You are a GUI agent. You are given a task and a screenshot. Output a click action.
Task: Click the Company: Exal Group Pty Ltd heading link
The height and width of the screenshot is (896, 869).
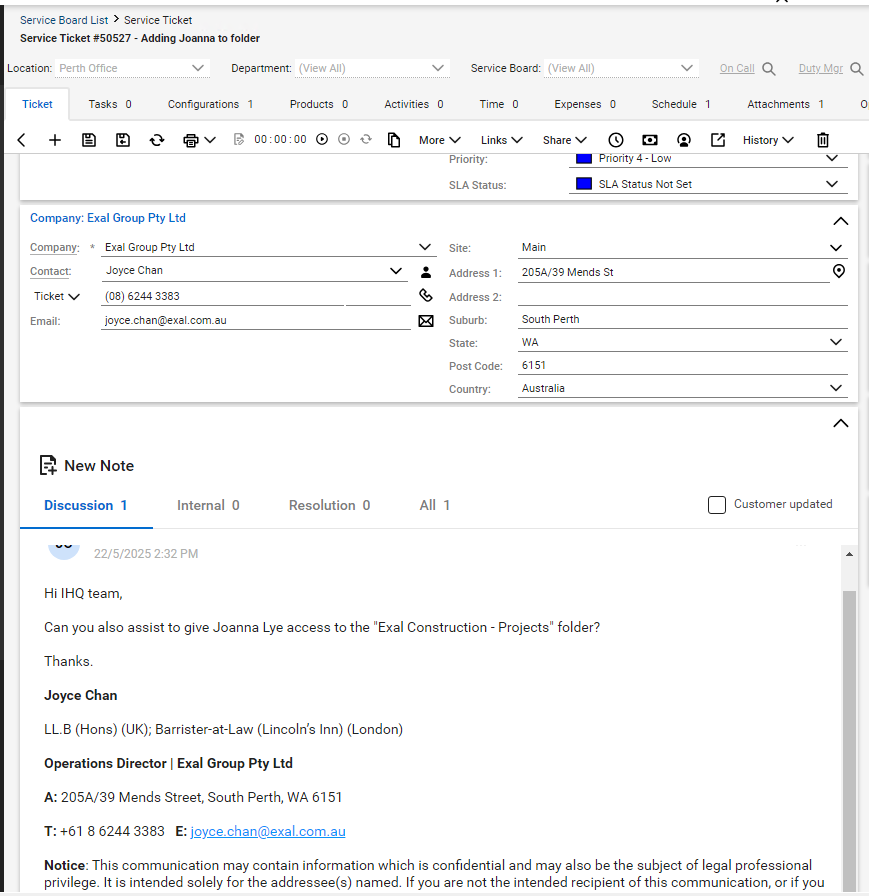click(x=107, y=218)
